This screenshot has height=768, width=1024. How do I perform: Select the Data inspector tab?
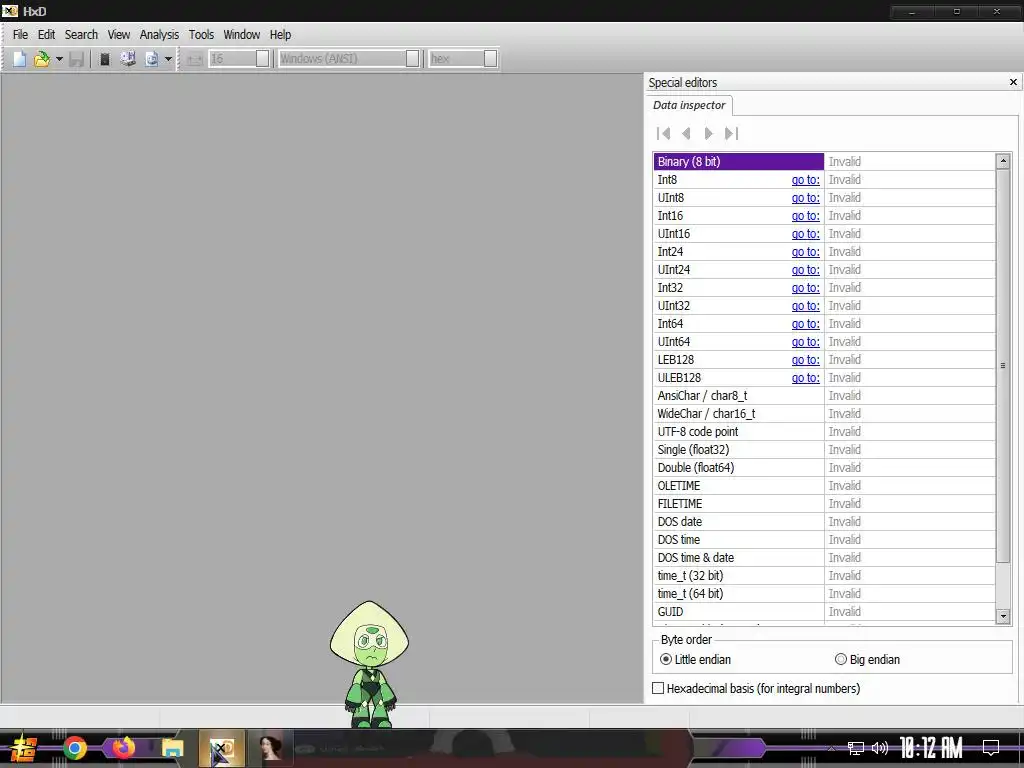(689, 105)
